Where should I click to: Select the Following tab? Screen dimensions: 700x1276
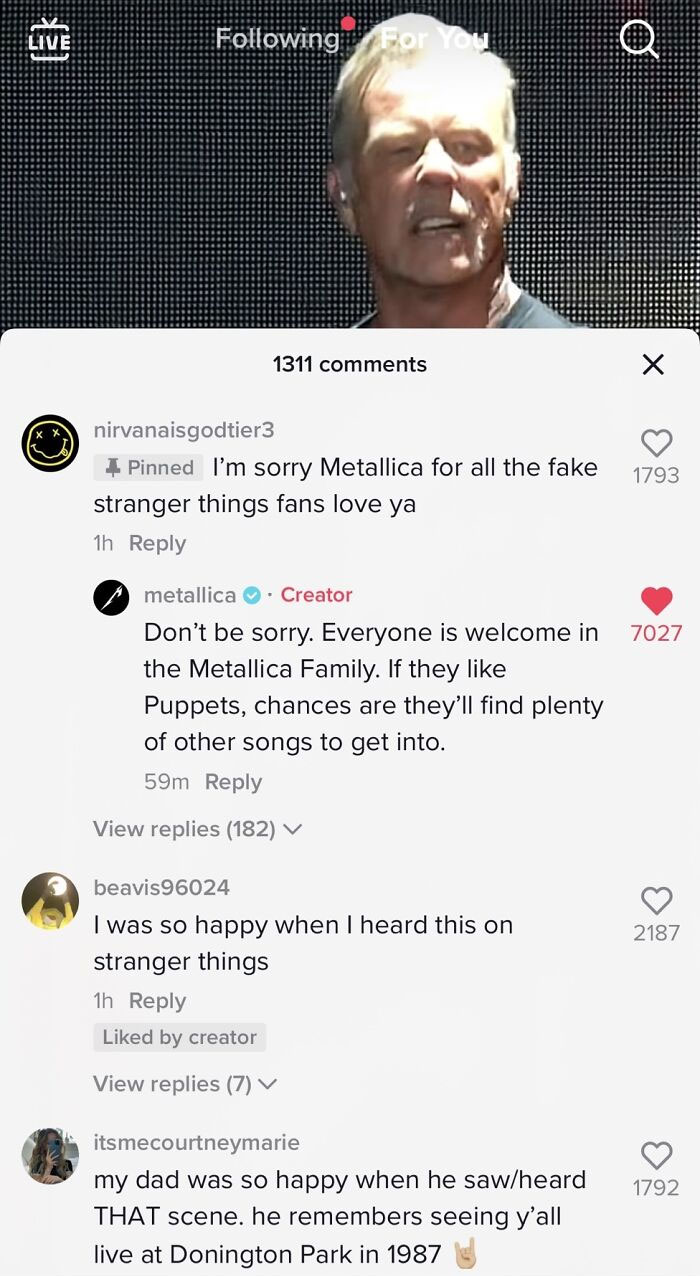pyautogui.click(x=278, y=38)
